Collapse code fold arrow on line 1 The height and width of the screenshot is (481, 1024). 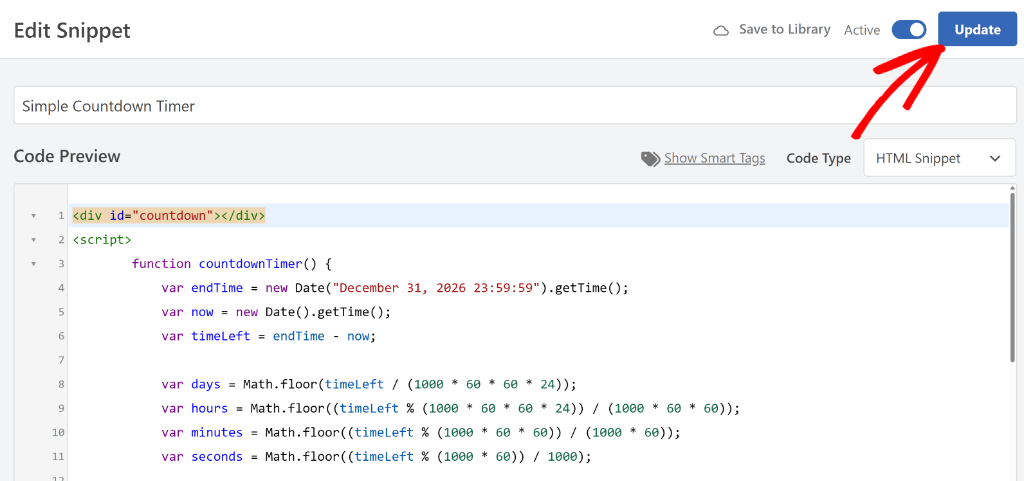click(x=33, y=215)
